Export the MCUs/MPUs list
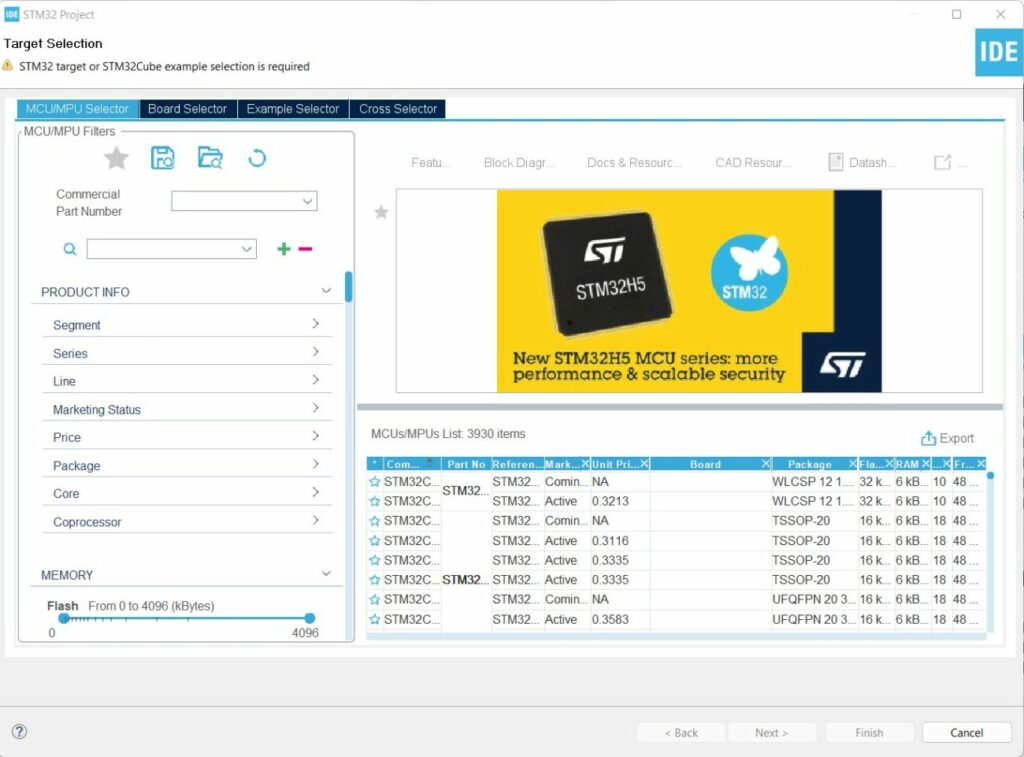This screenshot has width=1024, height=757. click(x=947, y=438)
